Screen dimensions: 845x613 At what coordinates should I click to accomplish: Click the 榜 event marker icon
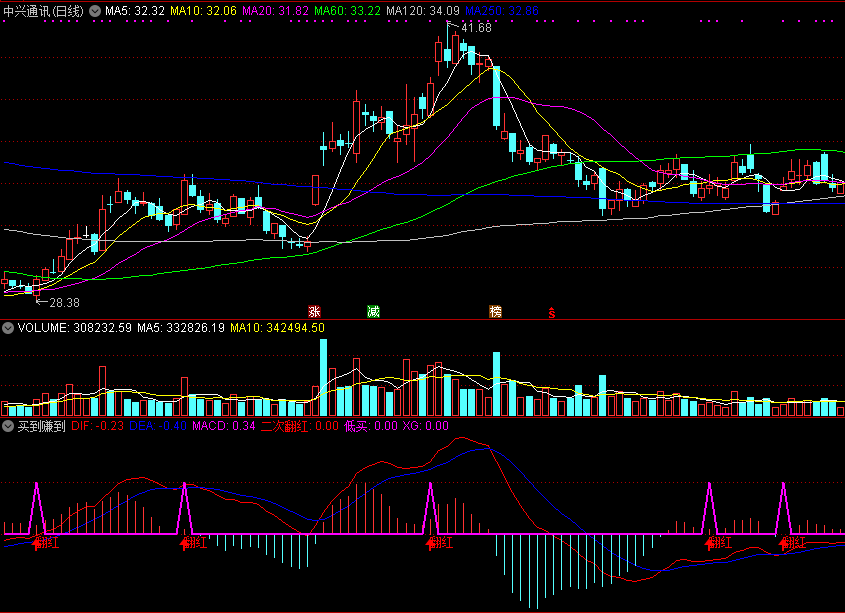(495, 311)
